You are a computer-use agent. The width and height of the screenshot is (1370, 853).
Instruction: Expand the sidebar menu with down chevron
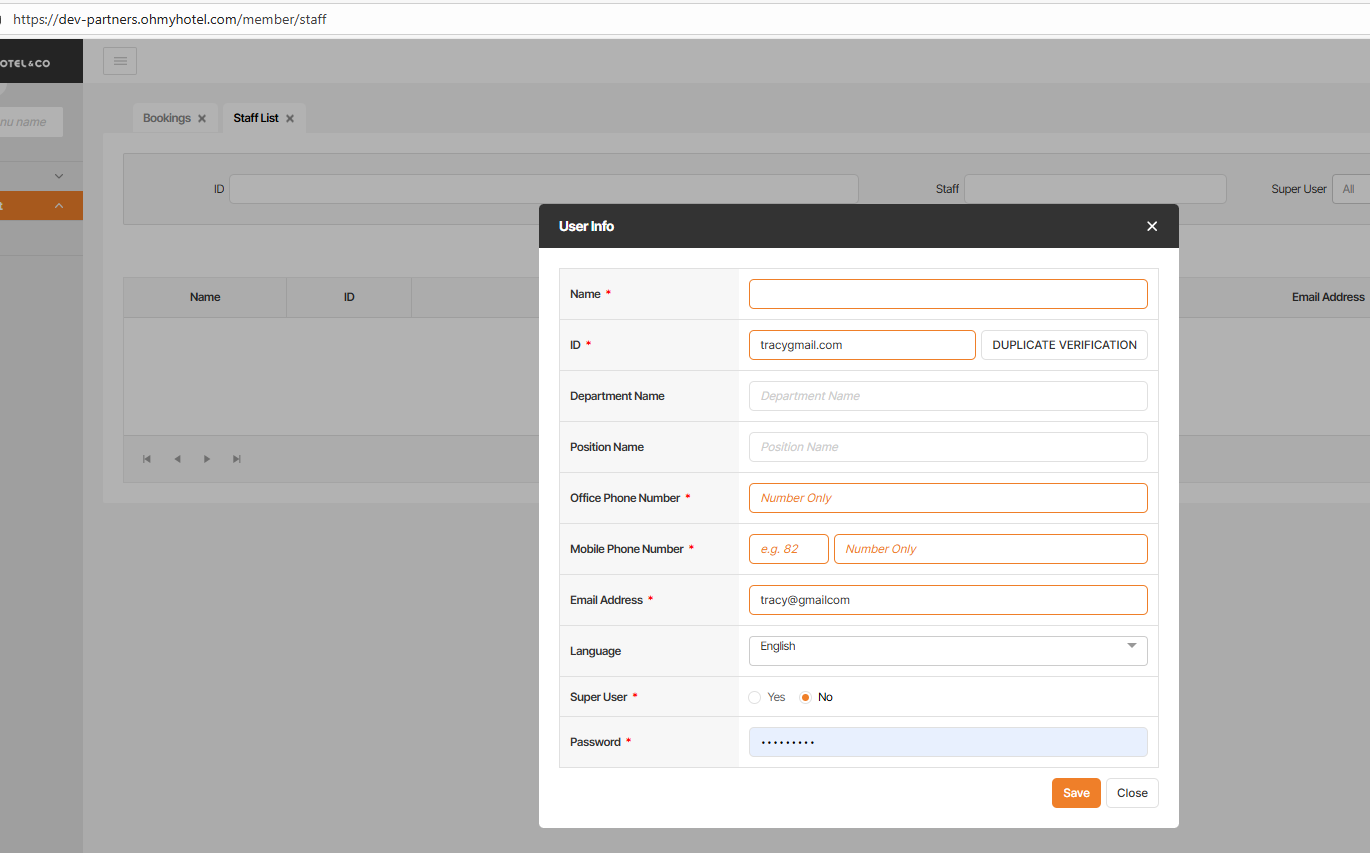click(58, 176)
